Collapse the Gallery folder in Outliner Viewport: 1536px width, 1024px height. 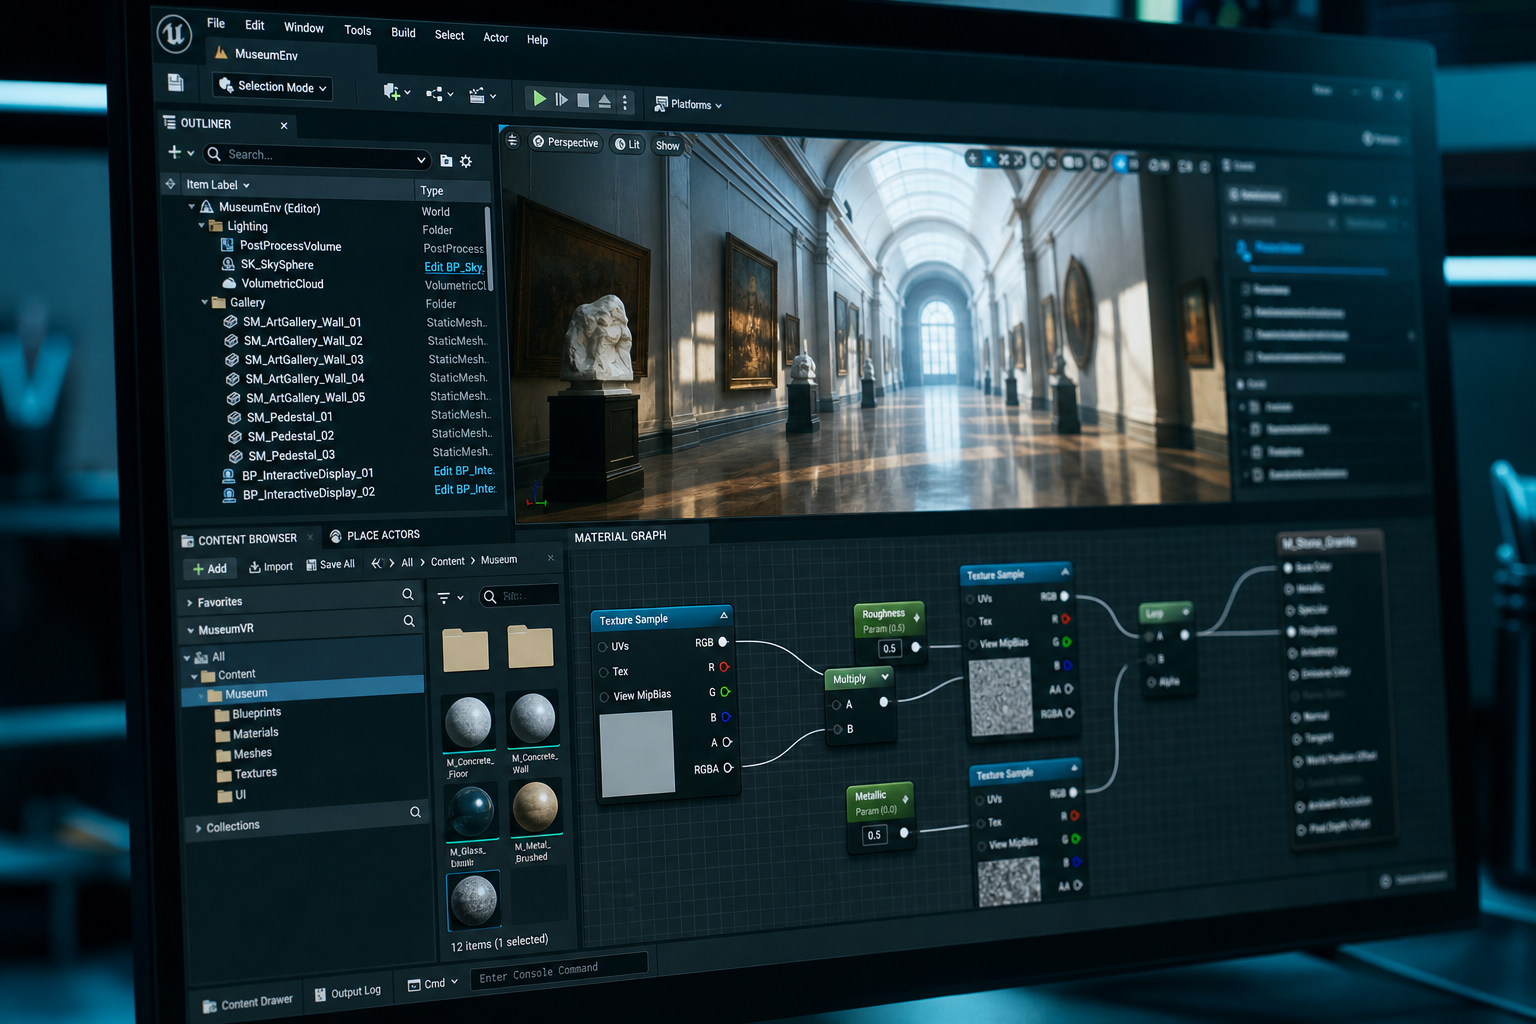205,302
